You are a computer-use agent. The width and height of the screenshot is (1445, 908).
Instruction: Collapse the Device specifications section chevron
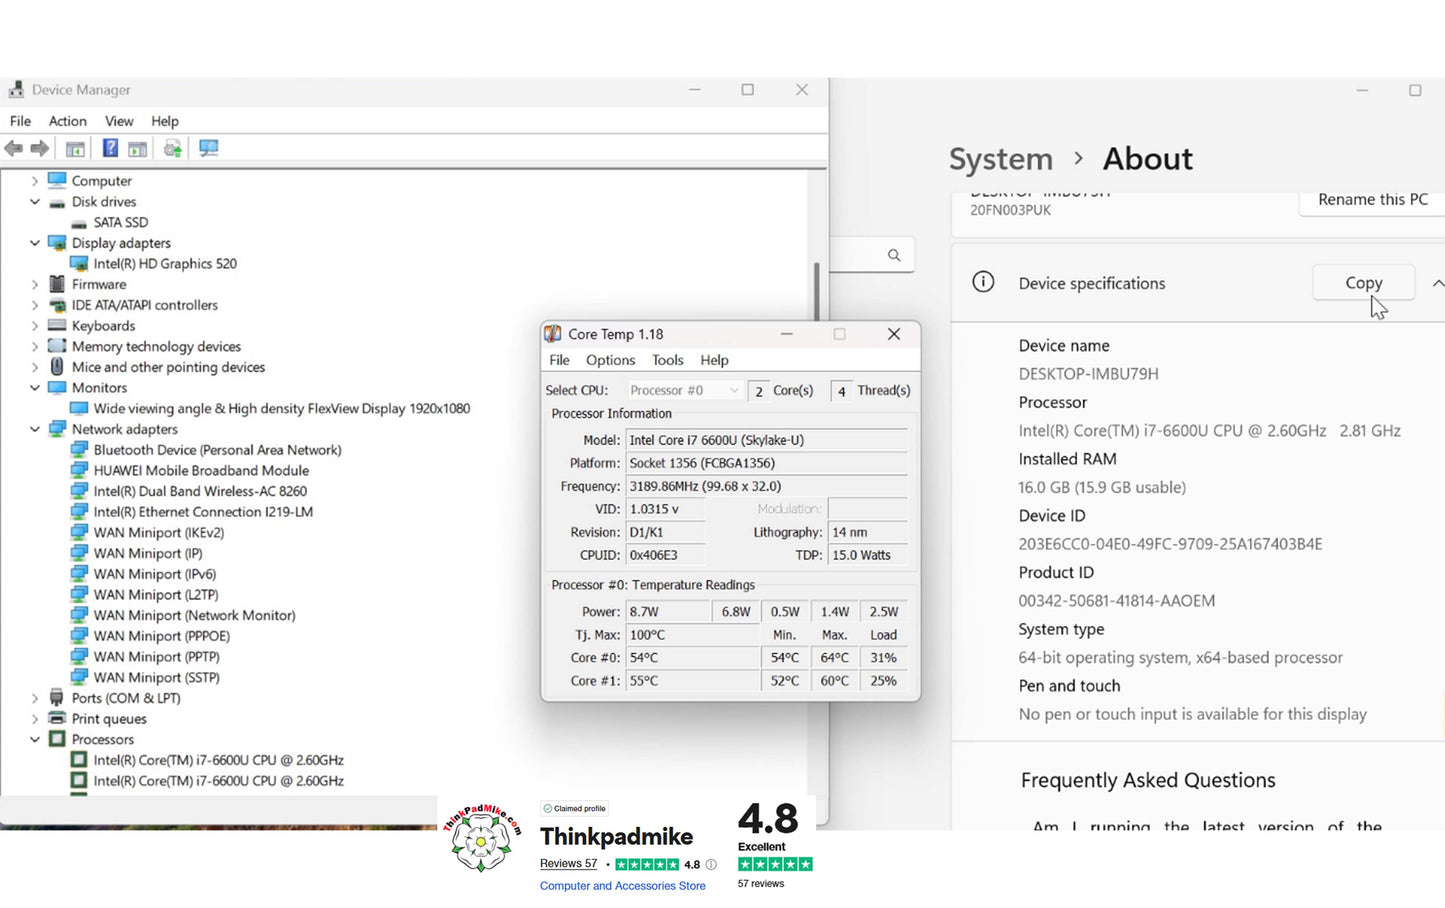coord(1437,283)
